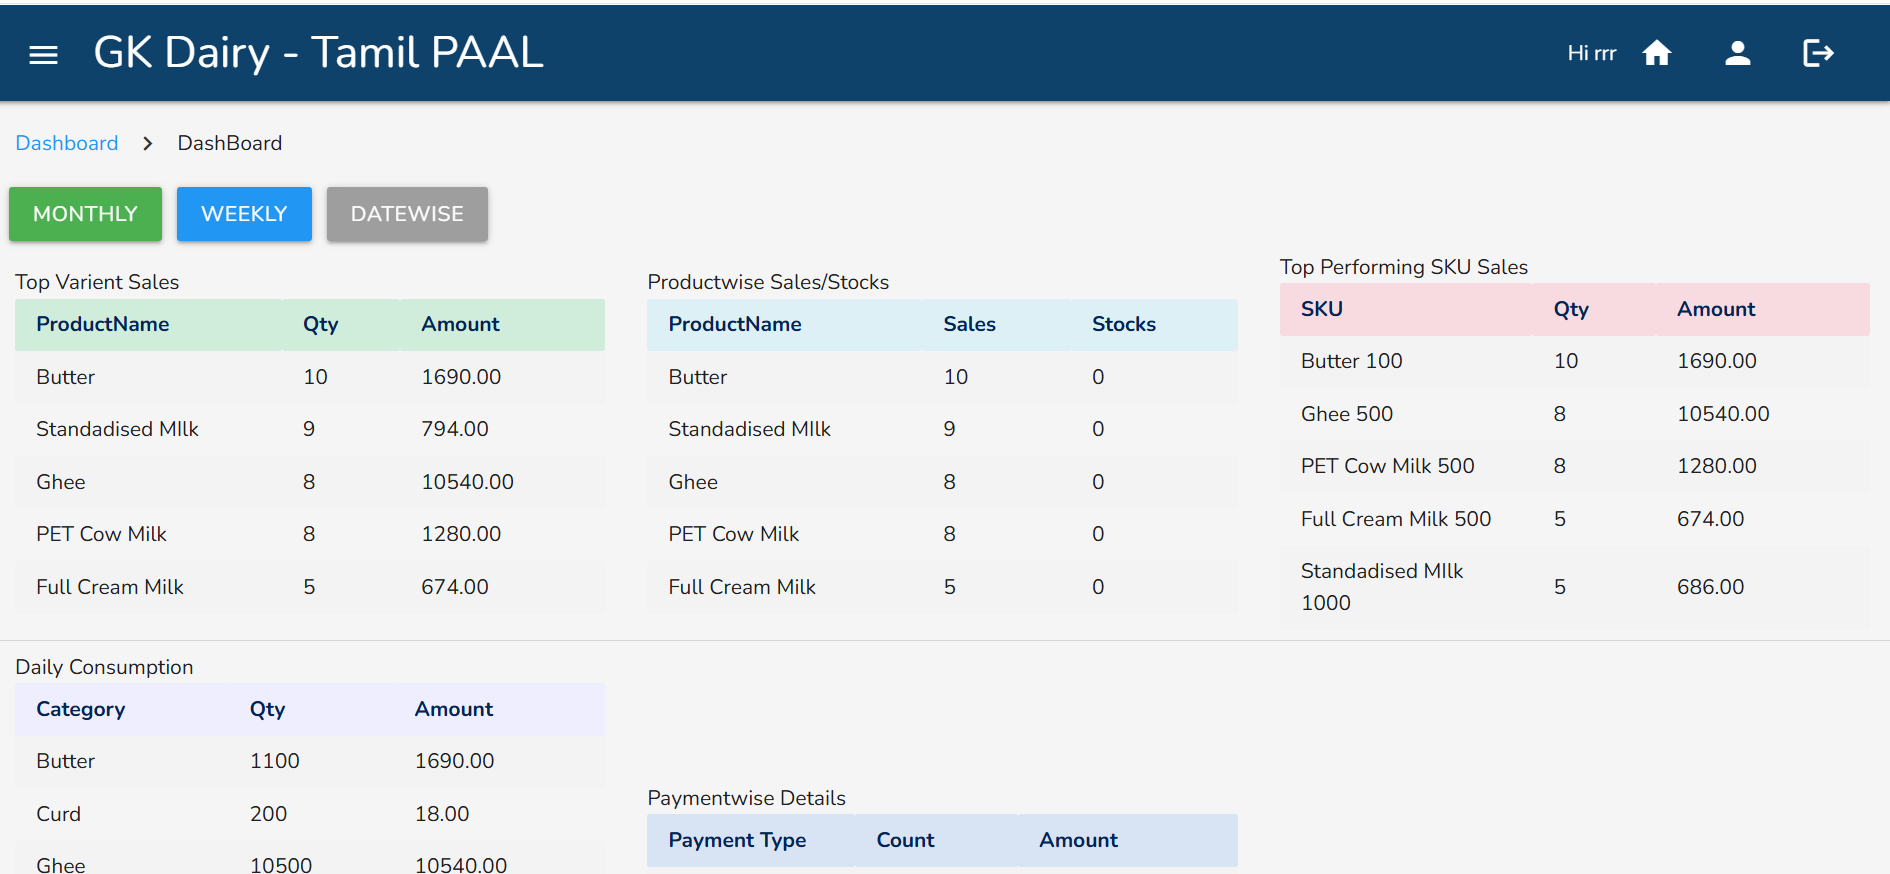1890x874 pixels.
Task: Click Qty header in Top Performing SKU Sales
Action: click(1571, 309)
